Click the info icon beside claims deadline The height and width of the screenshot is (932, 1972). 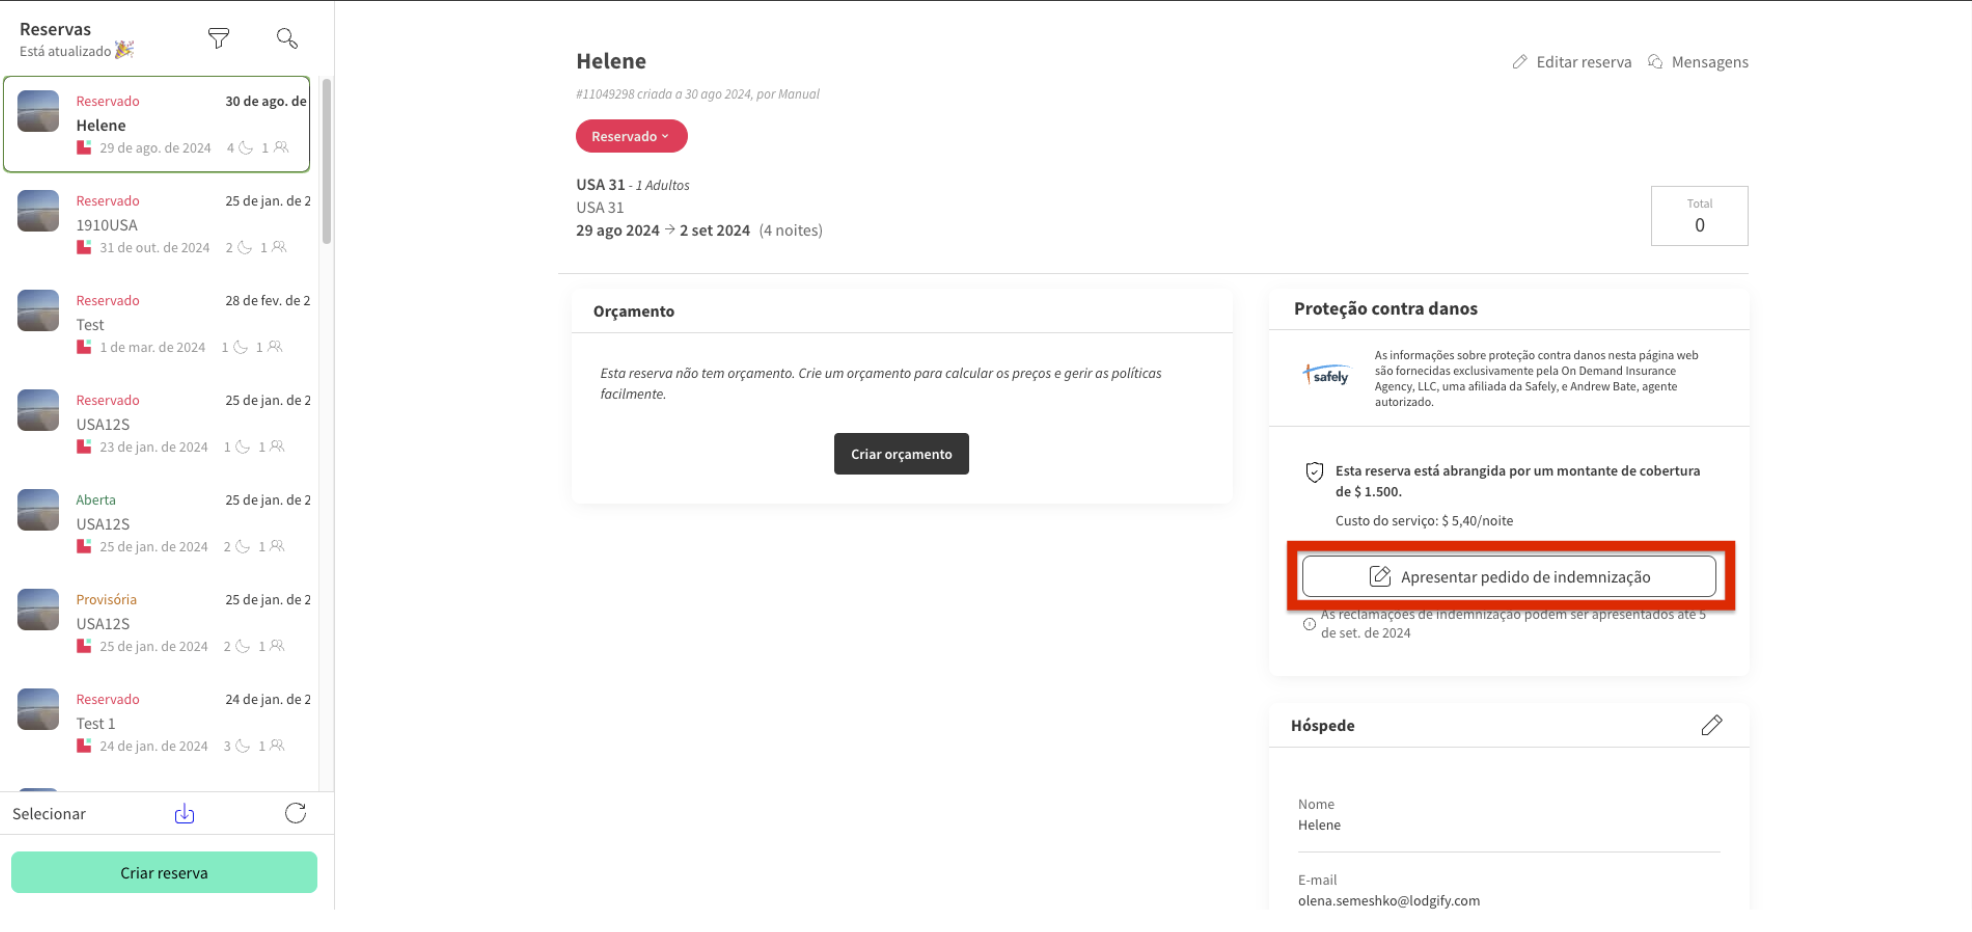(x=1309, y=624)
